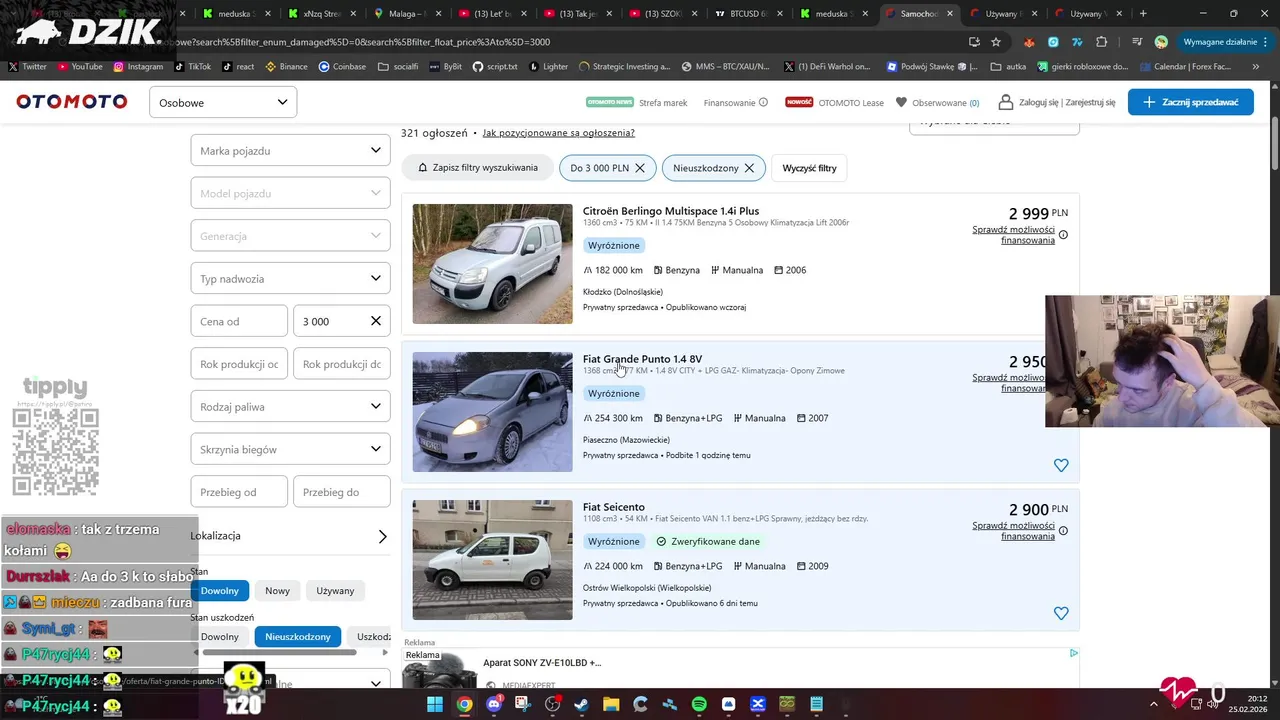Open Chrome from the taskbar
This screenshot has height=720, width=1280.
click(464, 704)
